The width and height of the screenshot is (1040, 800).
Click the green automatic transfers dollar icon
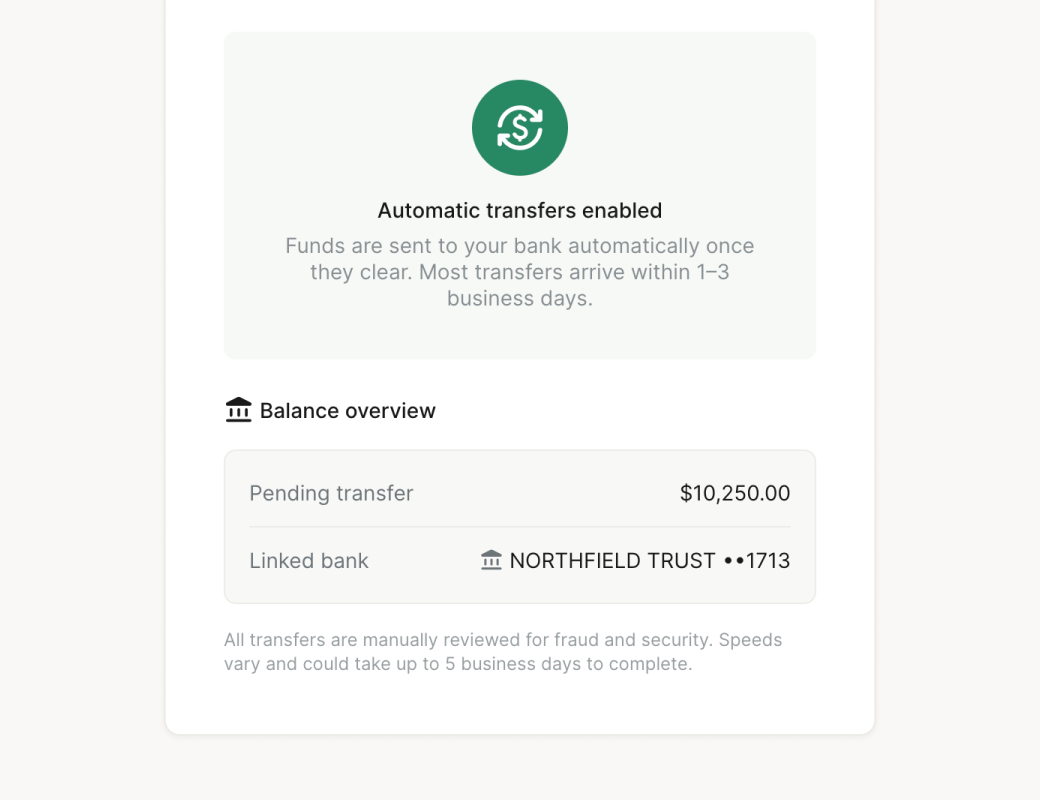point(520,128)
